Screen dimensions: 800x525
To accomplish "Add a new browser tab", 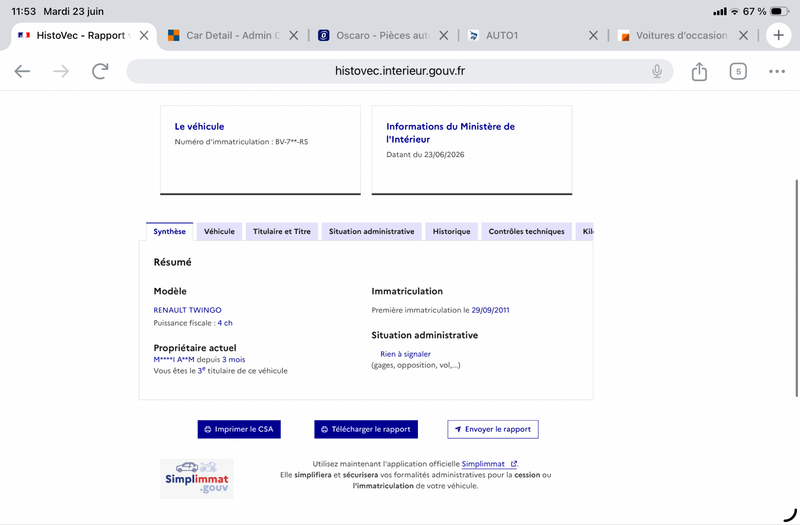I will tap(778, 35).
